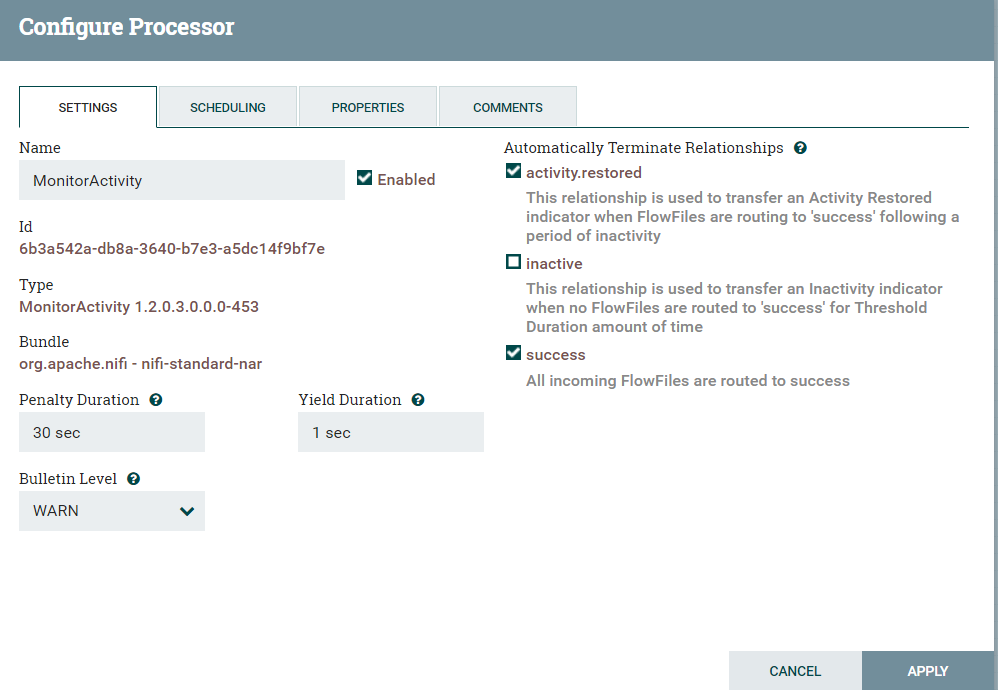
Task: Open help for Automatically Terminate Relationships
Action: coord(800,148)
